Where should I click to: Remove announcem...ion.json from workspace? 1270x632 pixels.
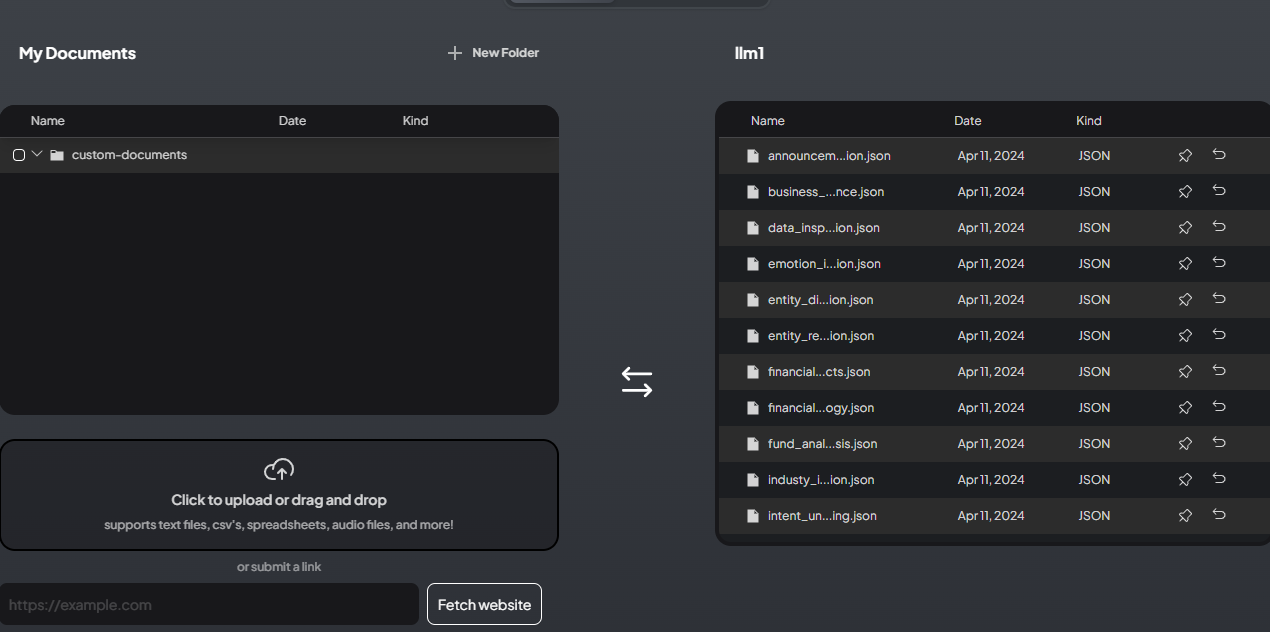click(x=1219, y=155)
